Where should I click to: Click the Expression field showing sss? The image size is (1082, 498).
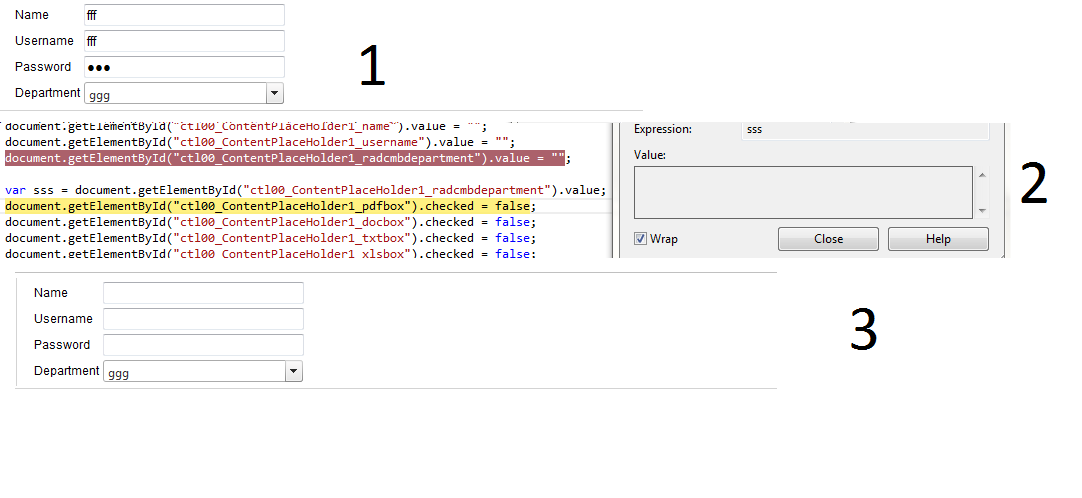(x=865, y=130)
